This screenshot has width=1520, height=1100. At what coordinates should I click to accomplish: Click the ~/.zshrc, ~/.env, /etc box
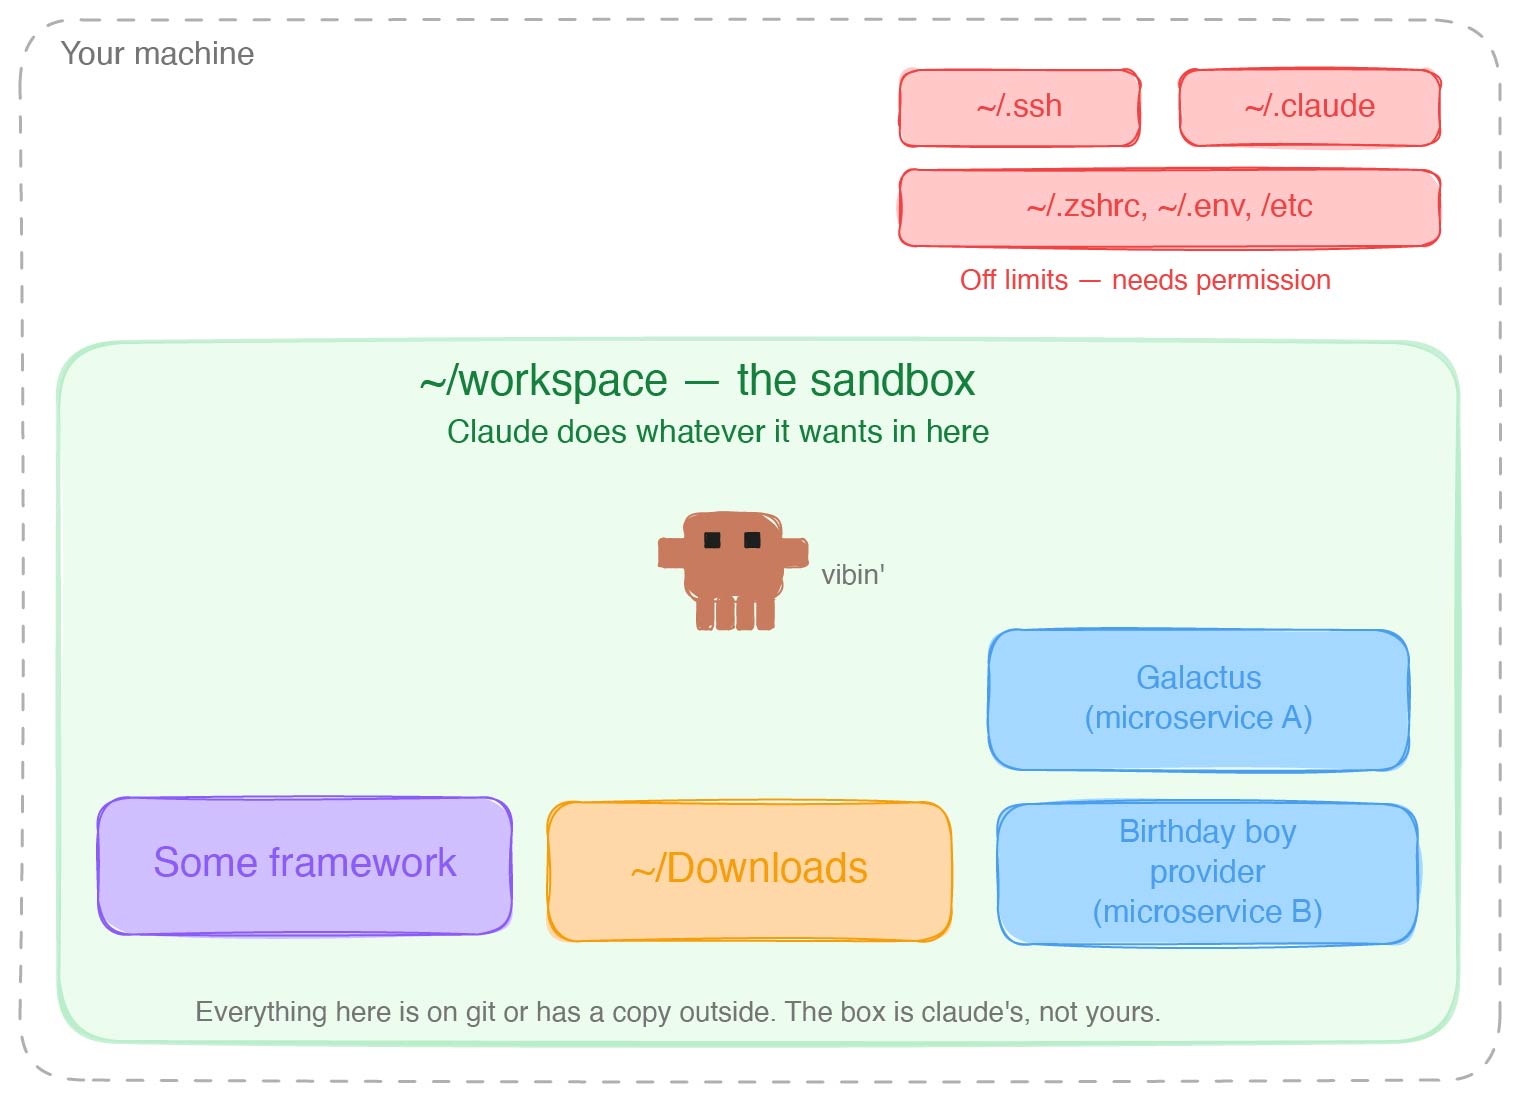[x=1168, y=206]
